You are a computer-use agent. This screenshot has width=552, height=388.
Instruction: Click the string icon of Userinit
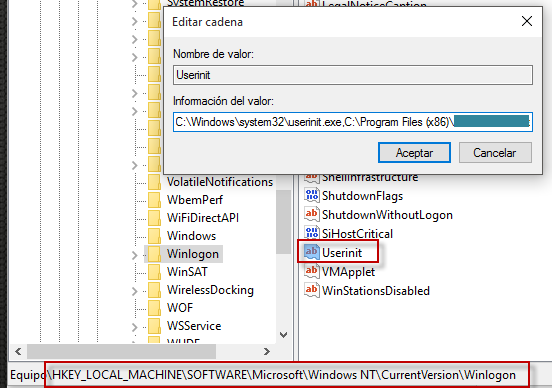312,252
